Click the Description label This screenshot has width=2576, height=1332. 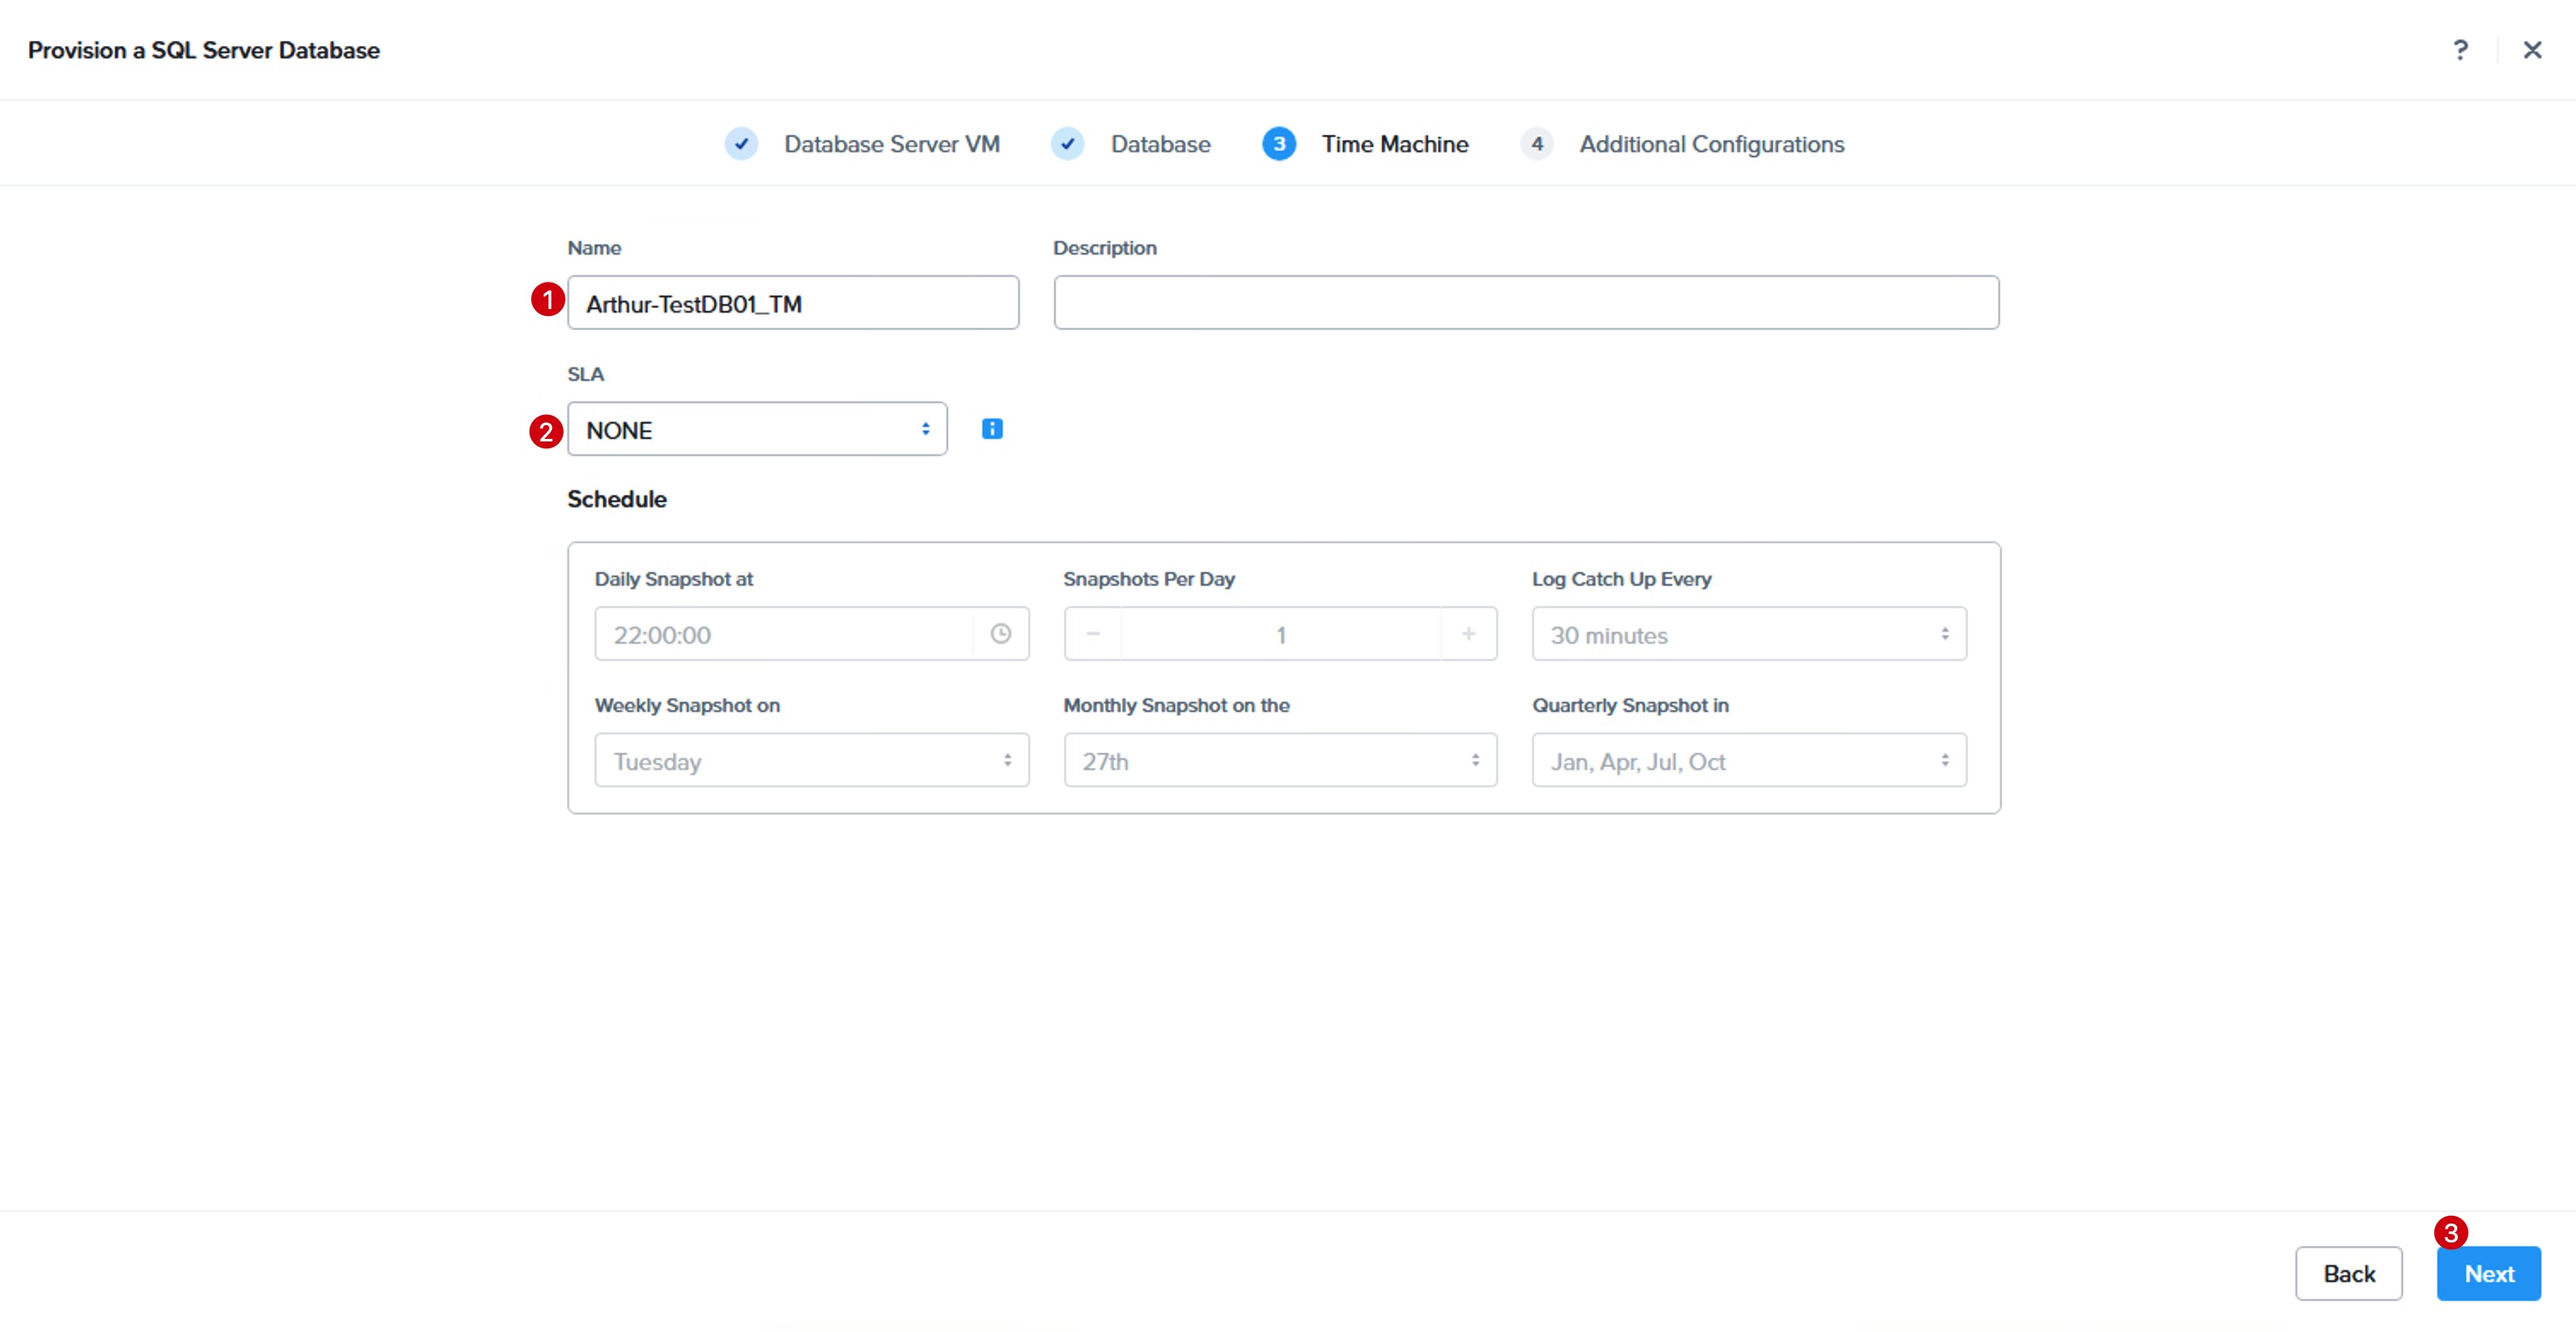(1104, 248)
